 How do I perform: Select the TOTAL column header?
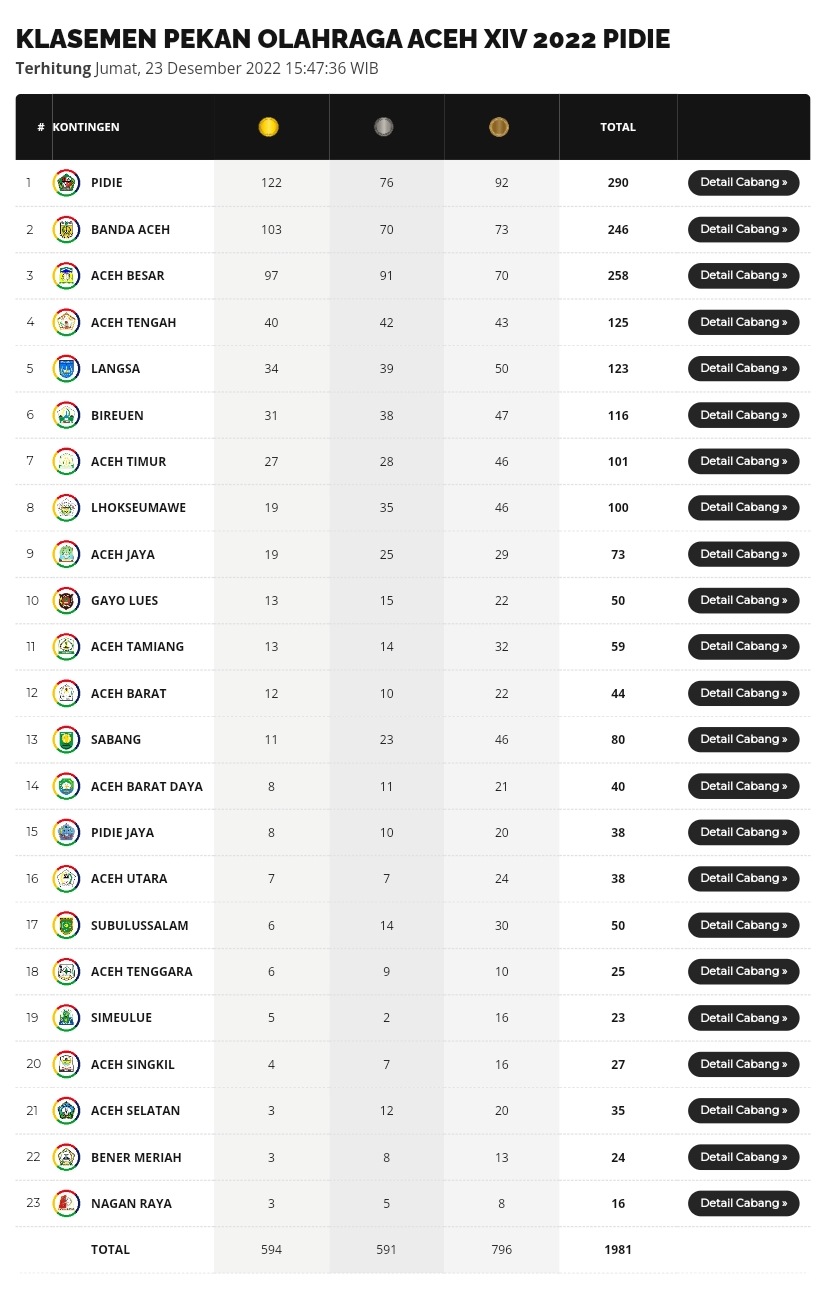pyautogui.click(x=618, y=127)
